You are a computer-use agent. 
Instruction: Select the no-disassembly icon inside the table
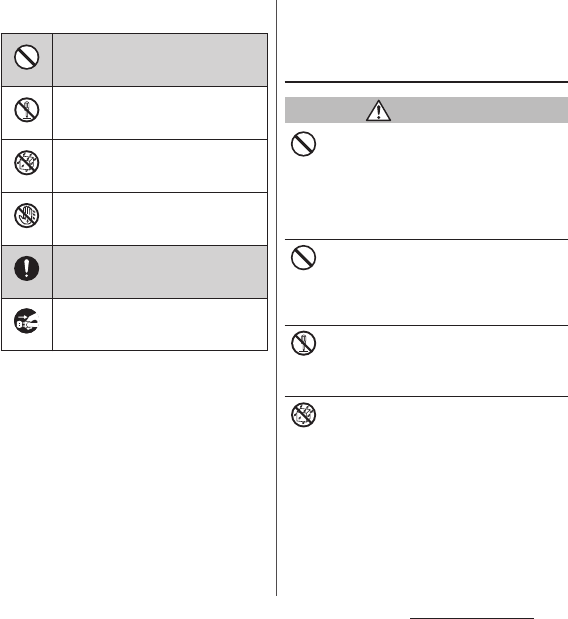[x=26, y=110]
